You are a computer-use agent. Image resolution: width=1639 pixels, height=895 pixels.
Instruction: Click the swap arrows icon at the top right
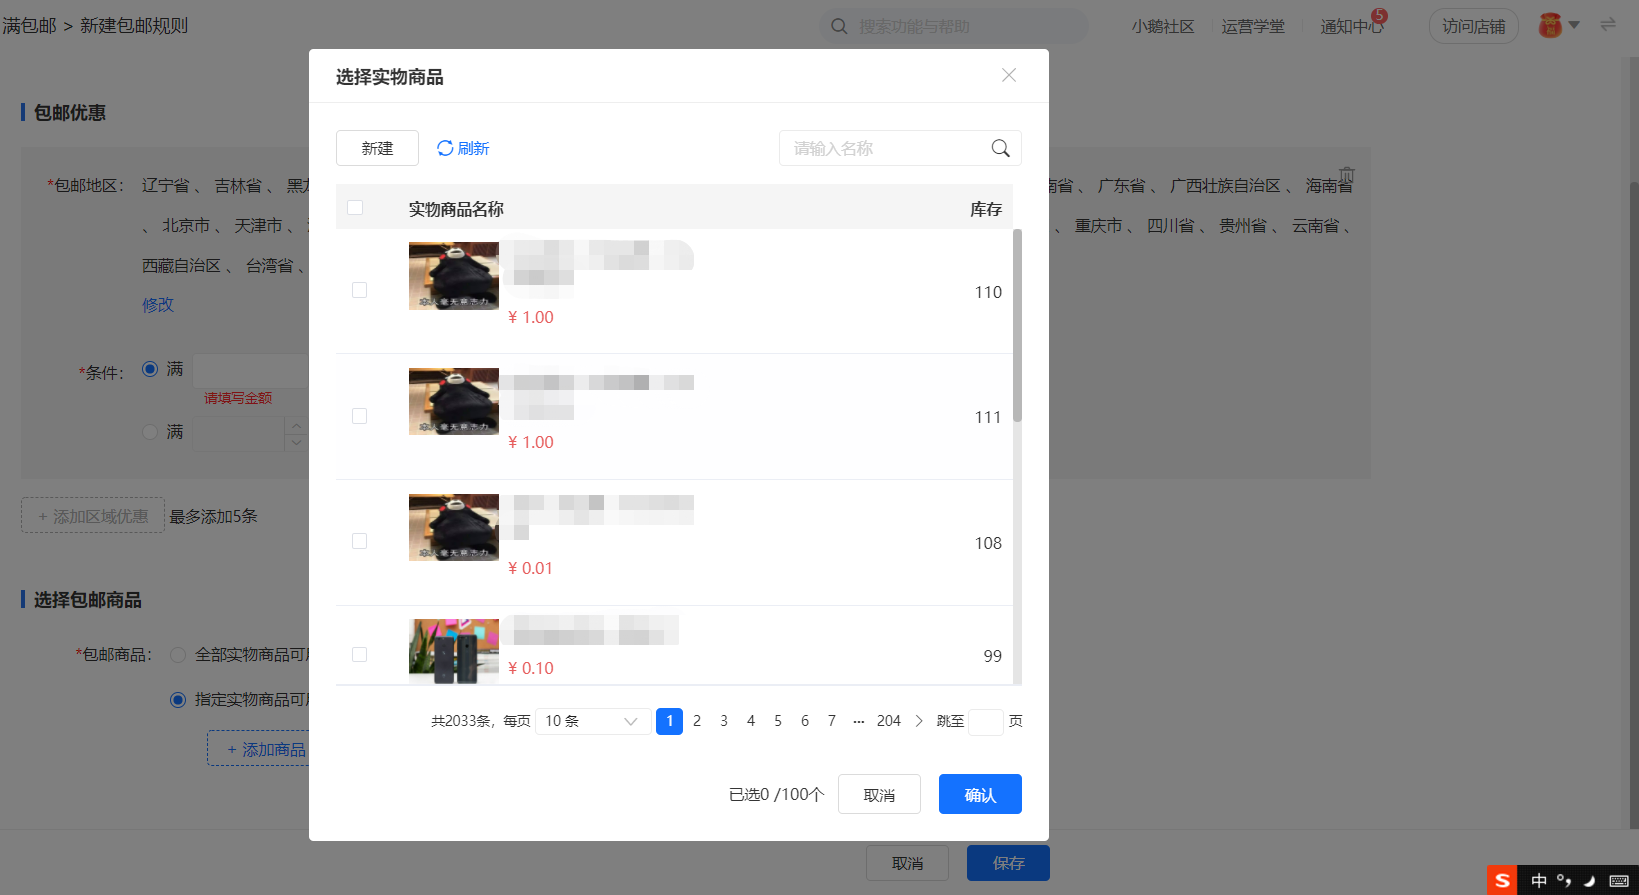tap(1608, 24)
